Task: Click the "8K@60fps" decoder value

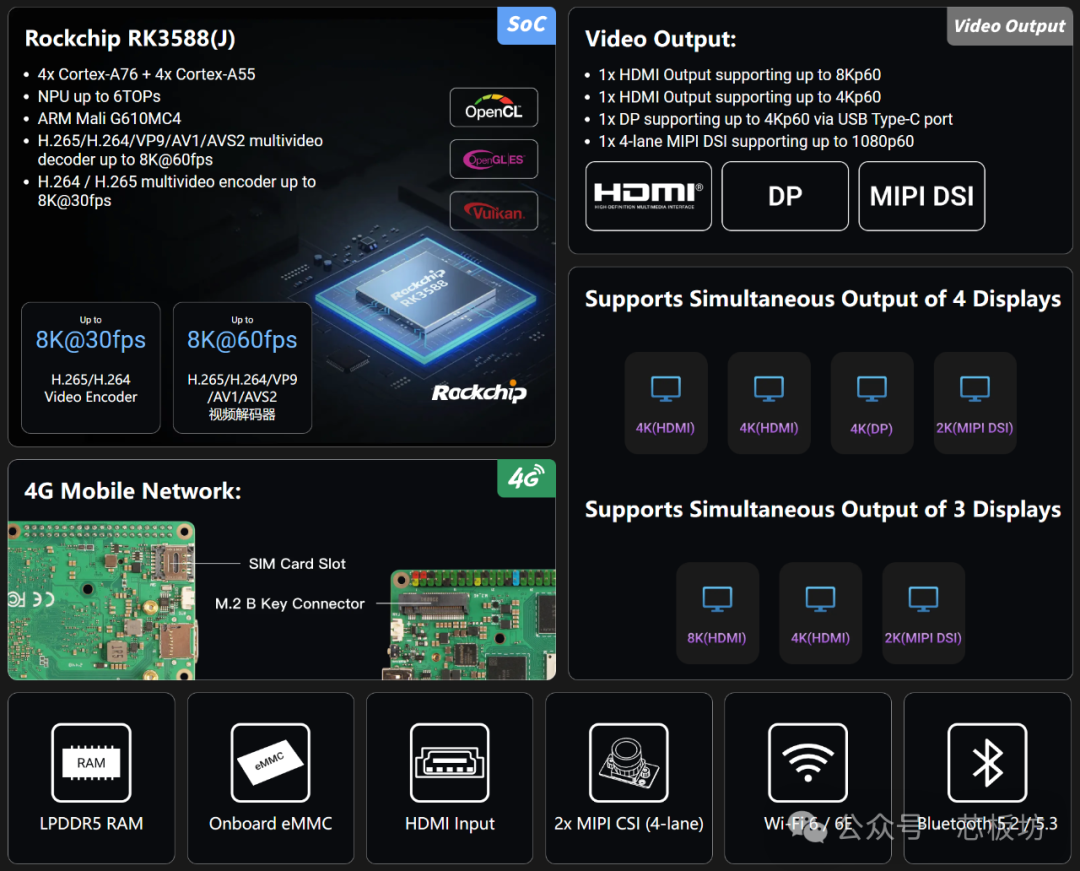Action: (242, 340)
